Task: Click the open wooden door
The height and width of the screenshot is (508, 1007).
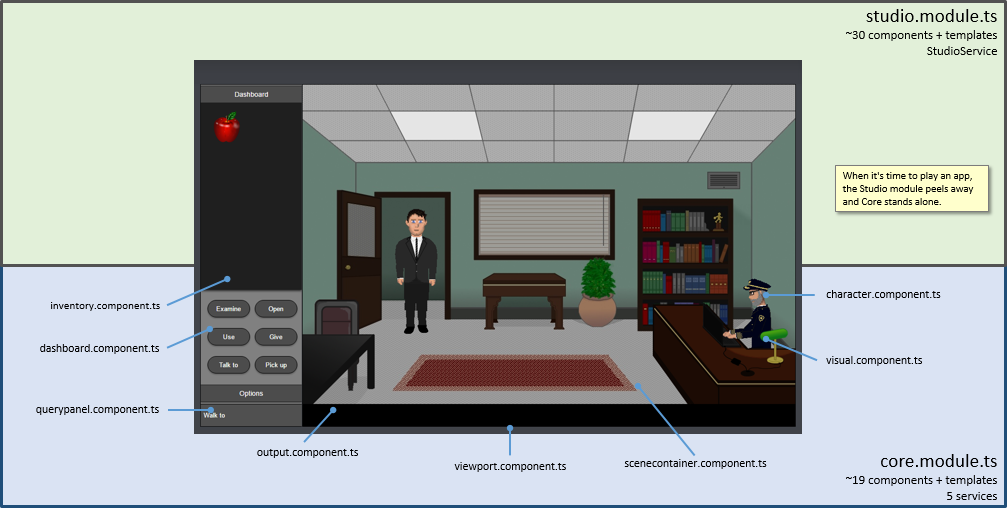Action: click(359, 259)
